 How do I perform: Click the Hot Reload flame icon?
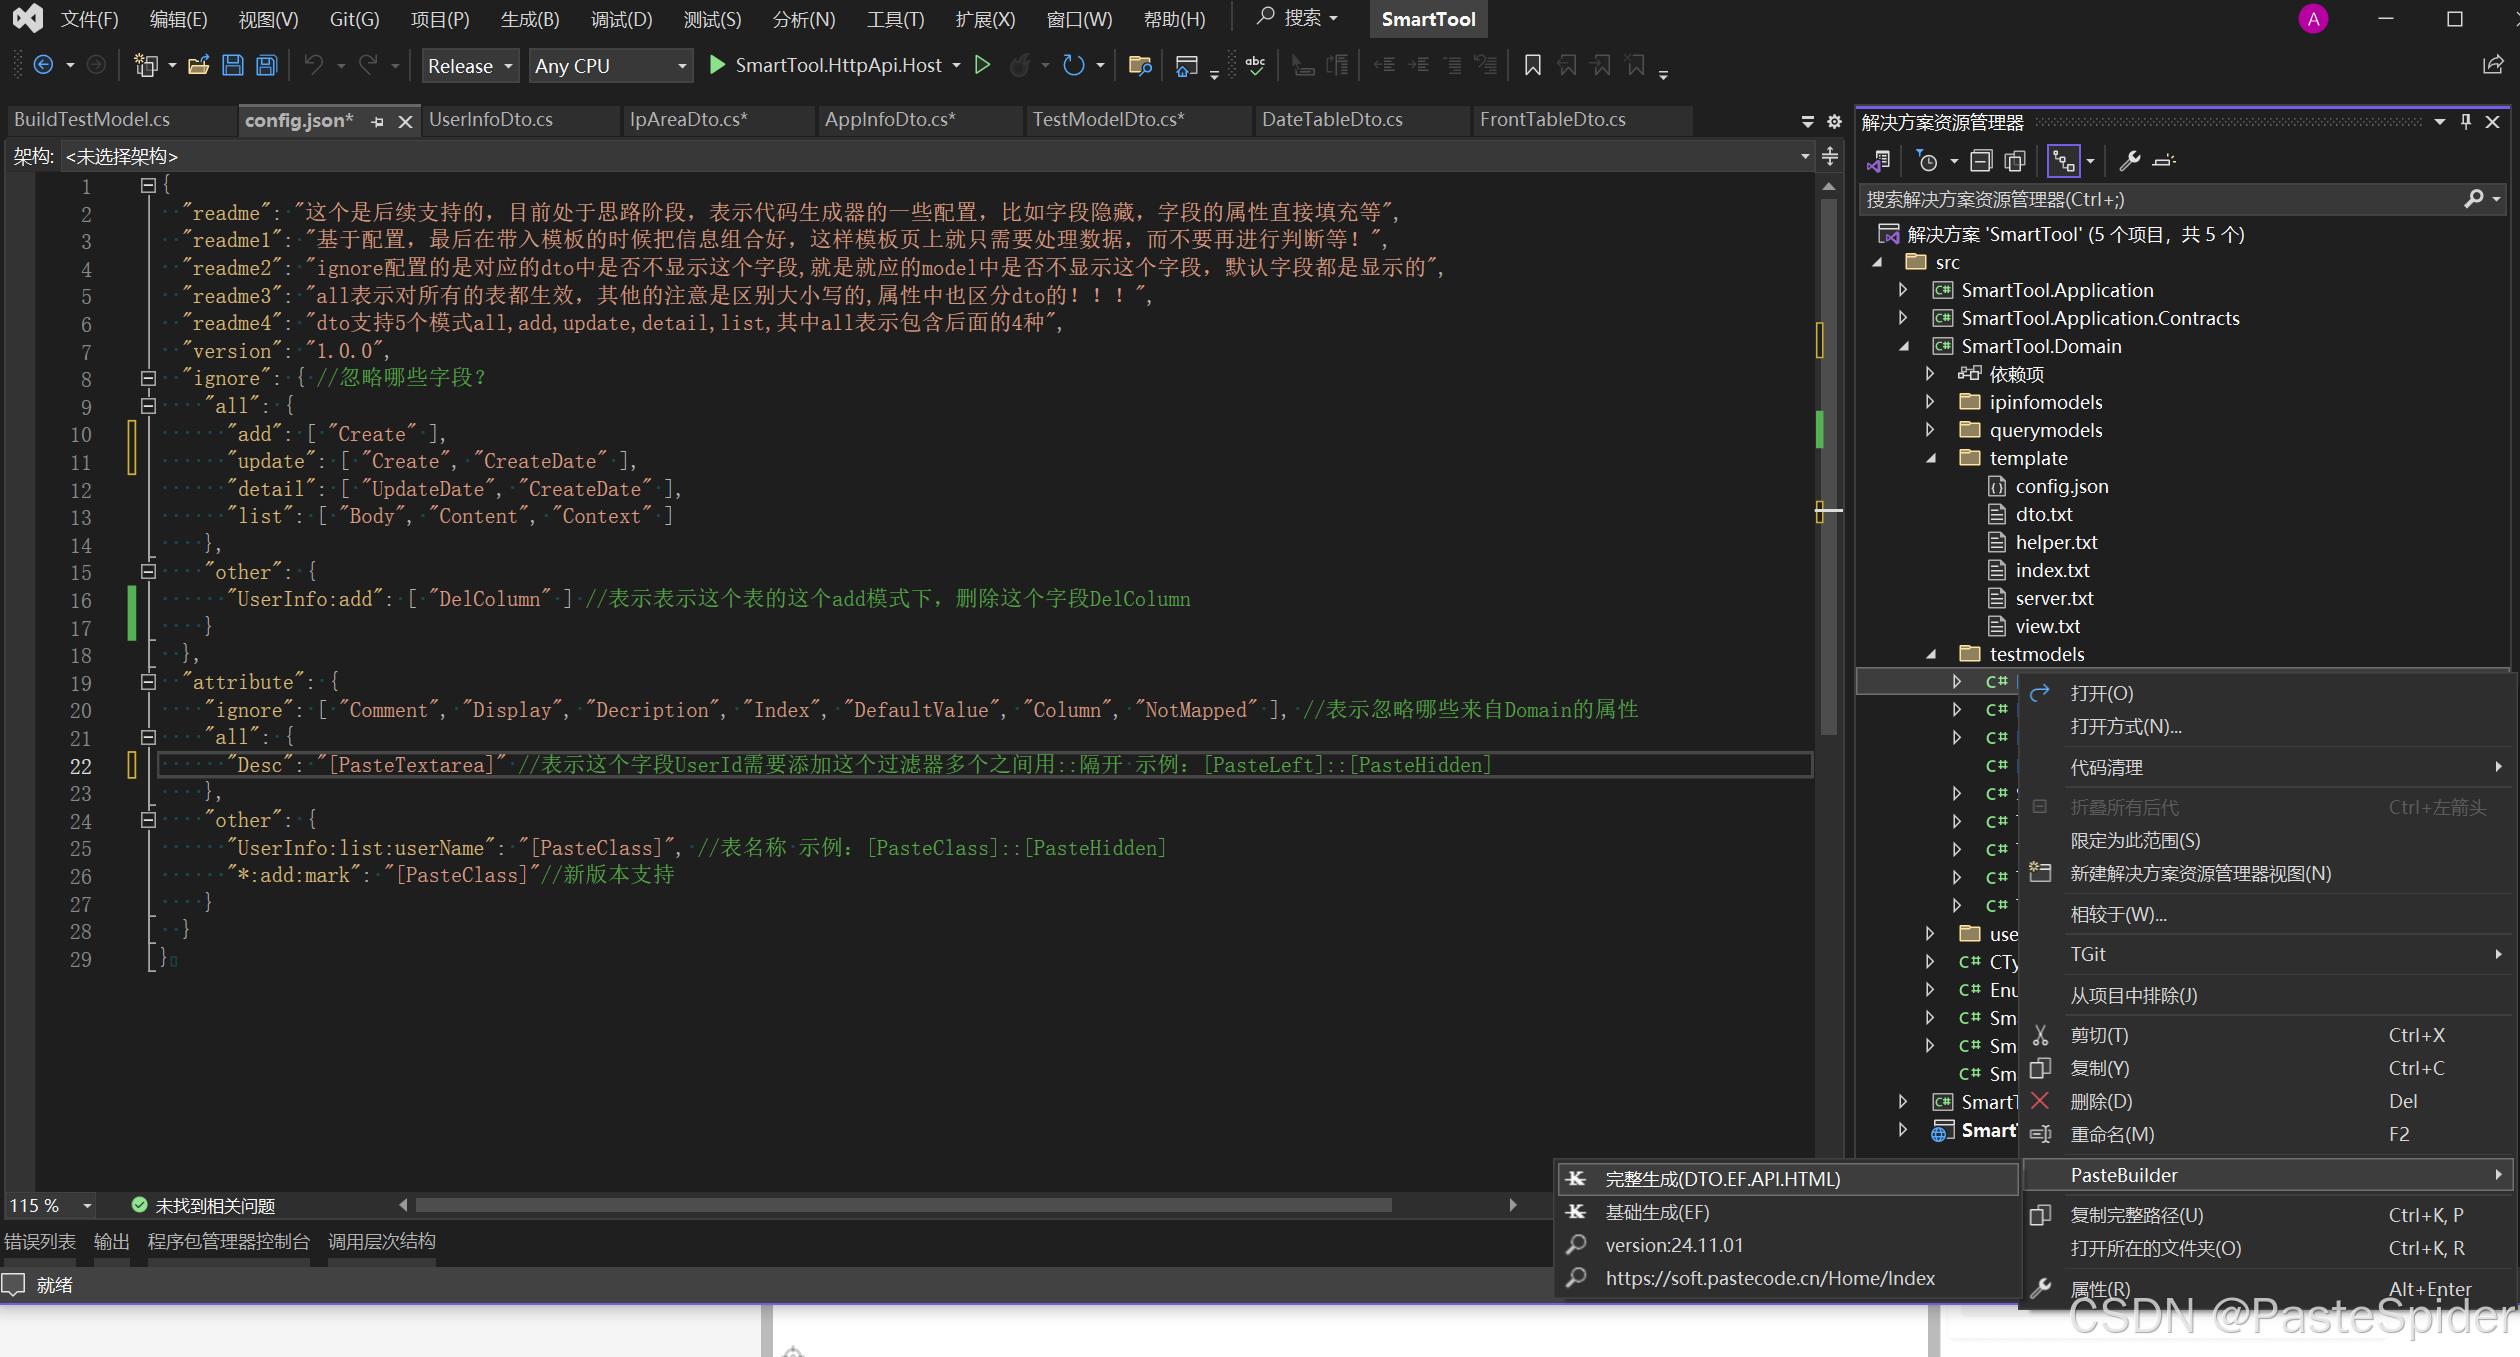pyautogui.click(x=1019, y=66)
